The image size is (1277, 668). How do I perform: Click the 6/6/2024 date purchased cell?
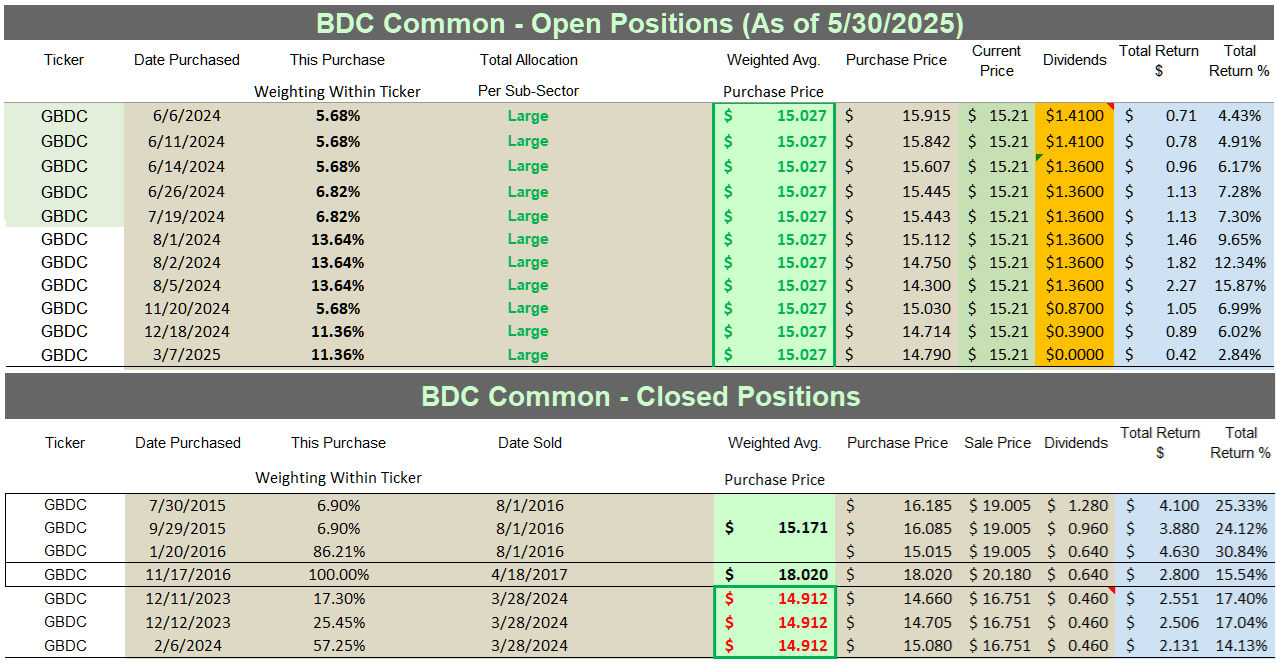[x=187, y=116]
